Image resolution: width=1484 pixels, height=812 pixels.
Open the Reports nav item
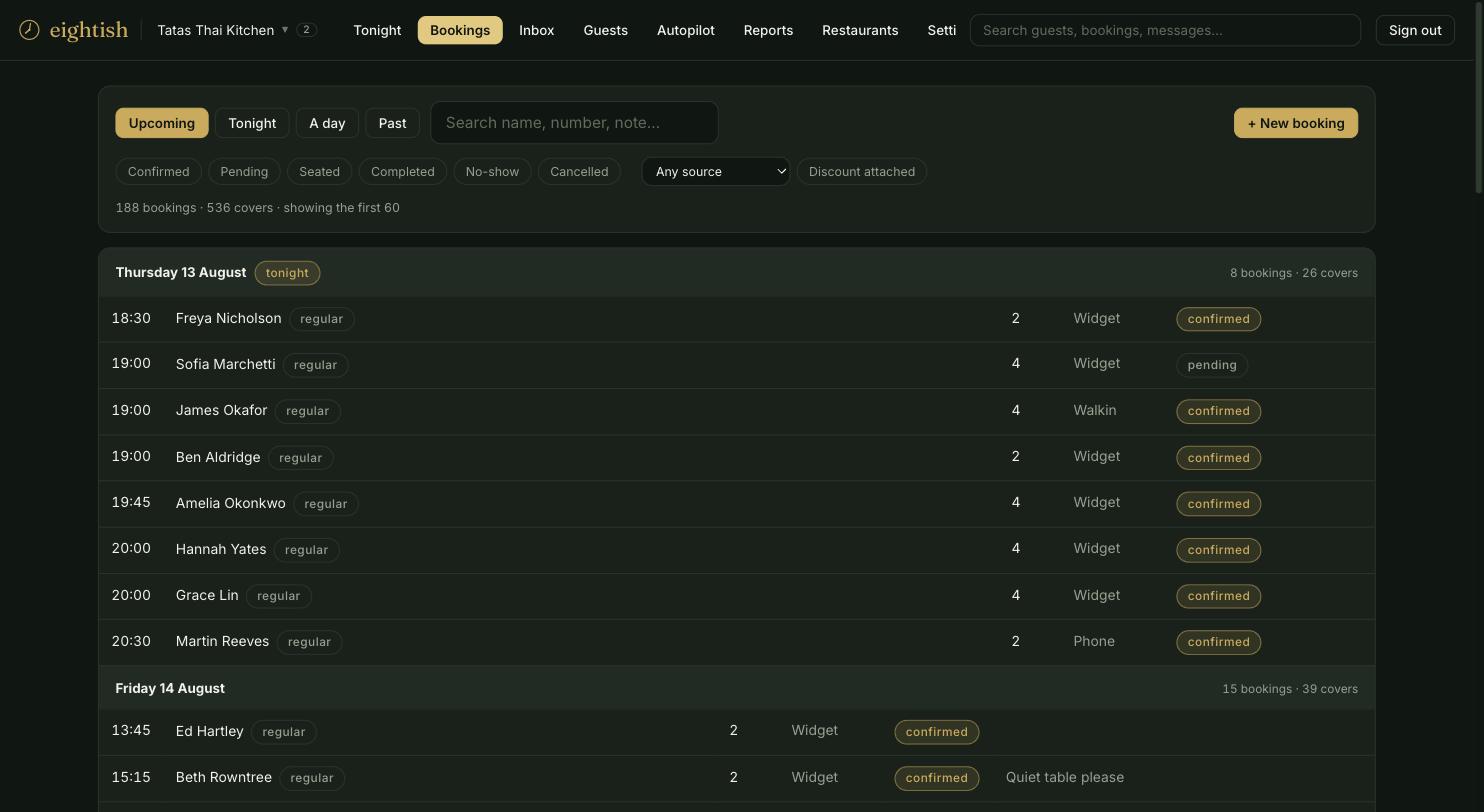pyautogui.click(x=768, y=30)
